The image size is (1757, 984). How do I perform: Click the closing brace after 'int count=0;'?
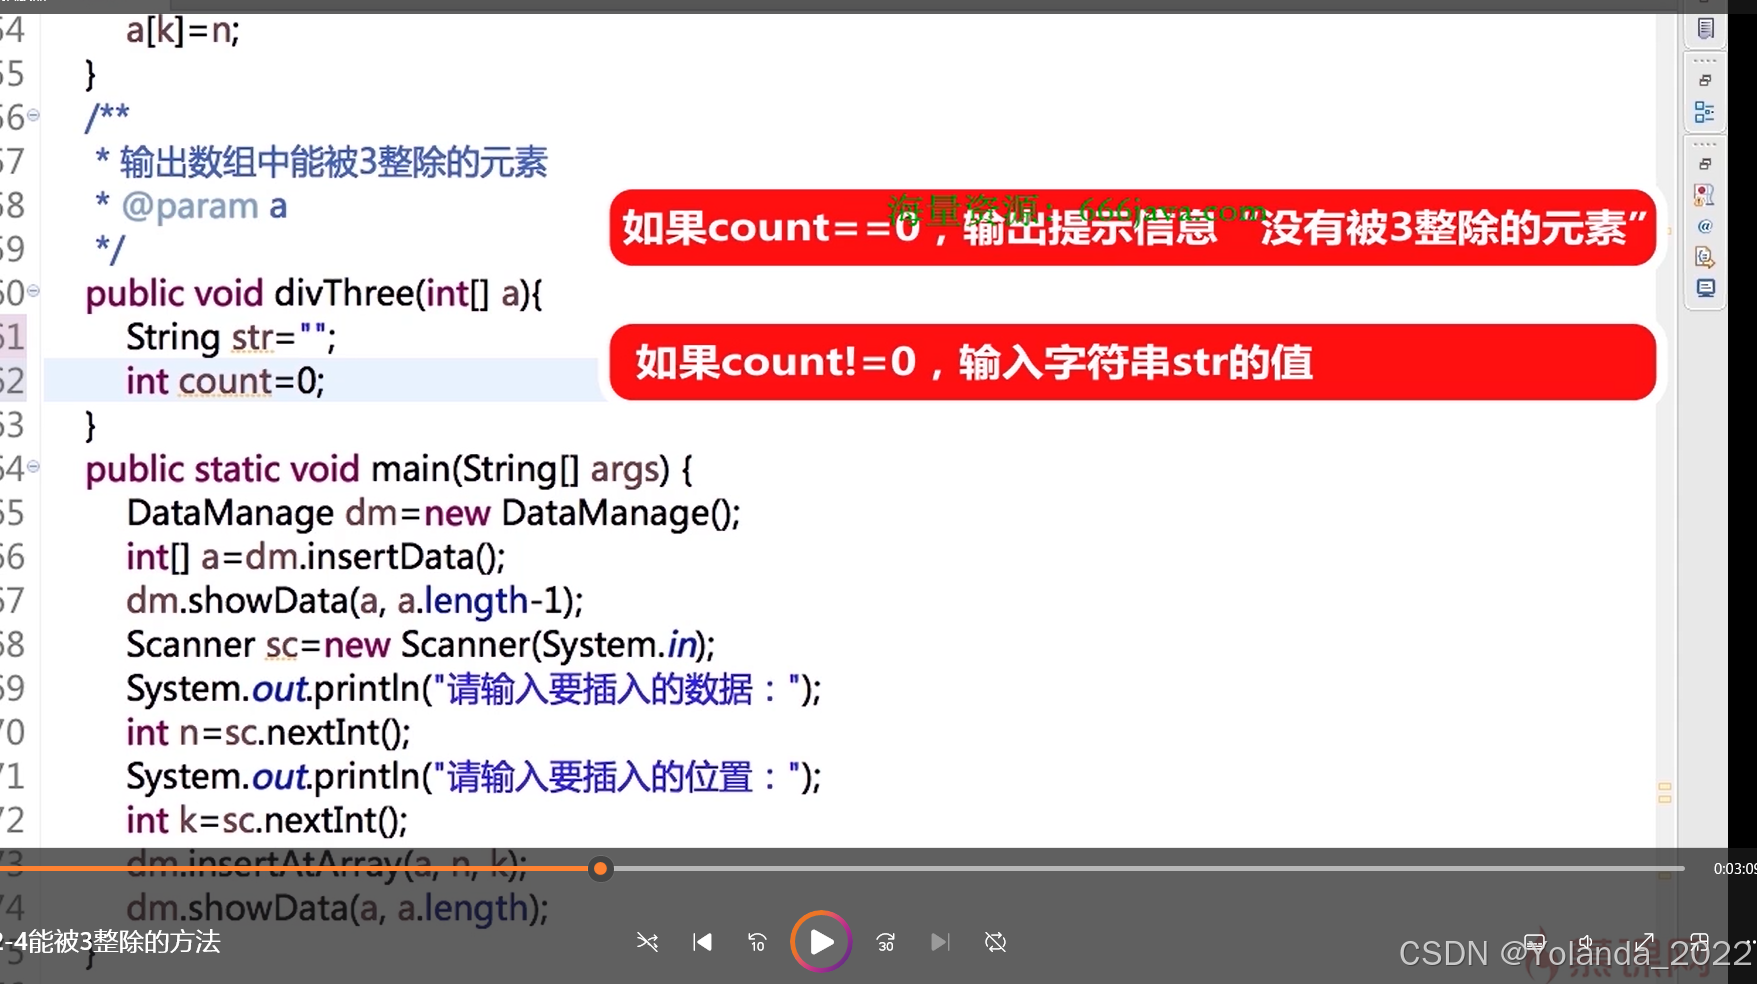click(x=90, y=425)
